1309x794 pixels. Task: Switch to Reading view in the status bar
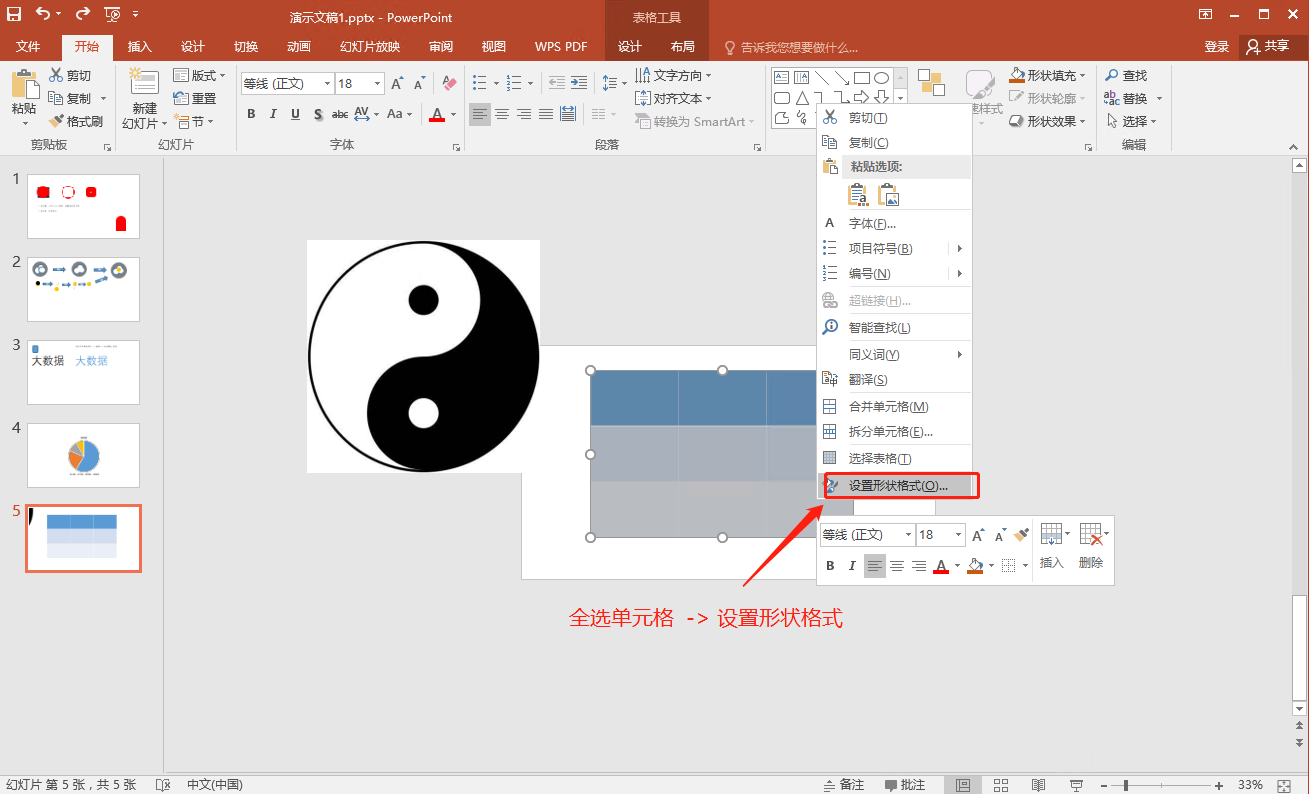pyautogui.click(x=1038, y=785)
